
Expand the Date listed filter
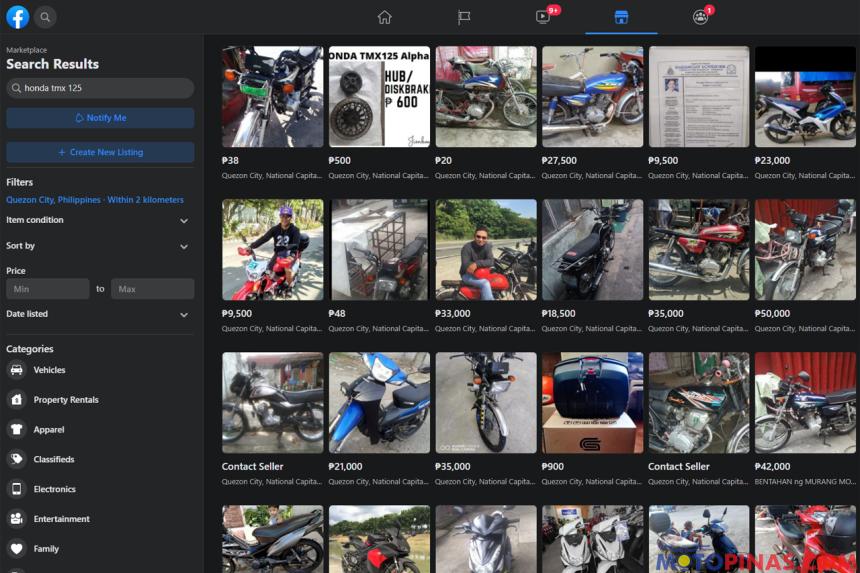pos(99,314)
